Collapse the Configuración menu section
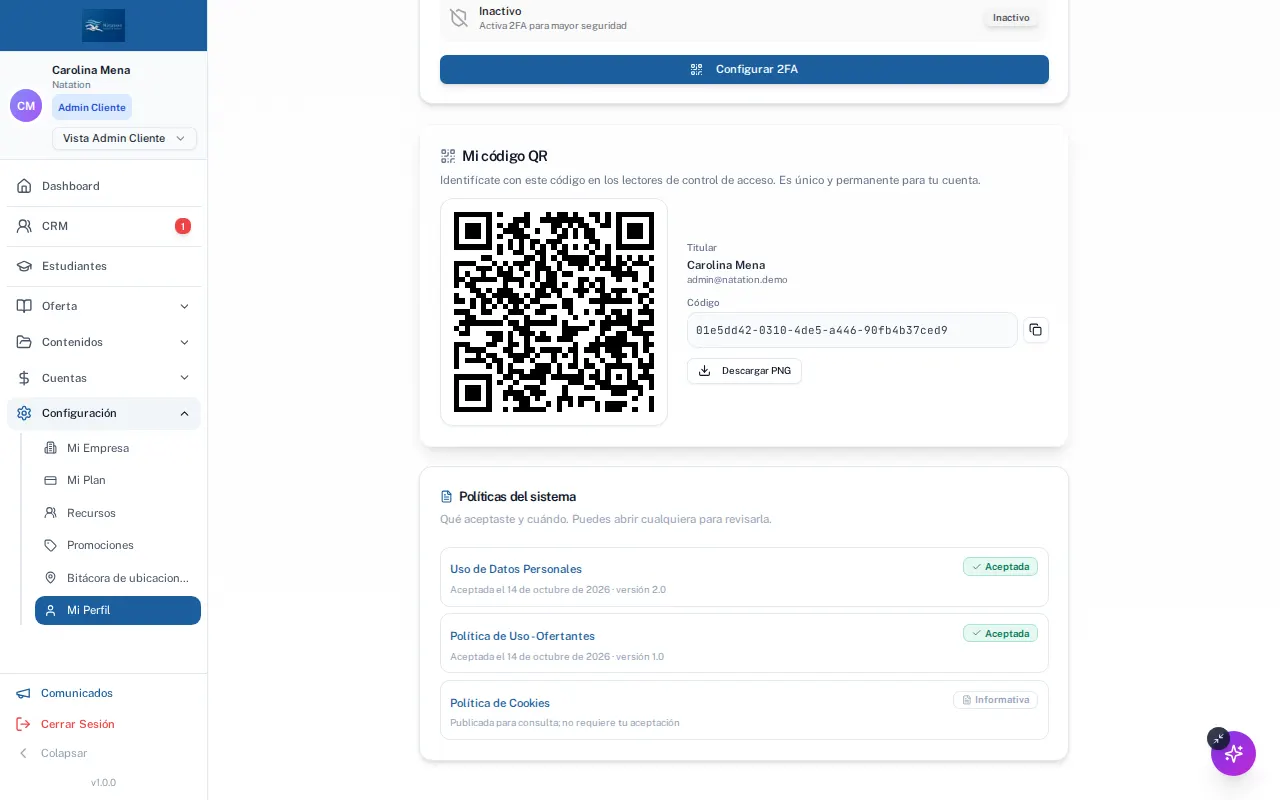Image resolution: width=1280 pixels, height=800 pixels. [104, 413]
